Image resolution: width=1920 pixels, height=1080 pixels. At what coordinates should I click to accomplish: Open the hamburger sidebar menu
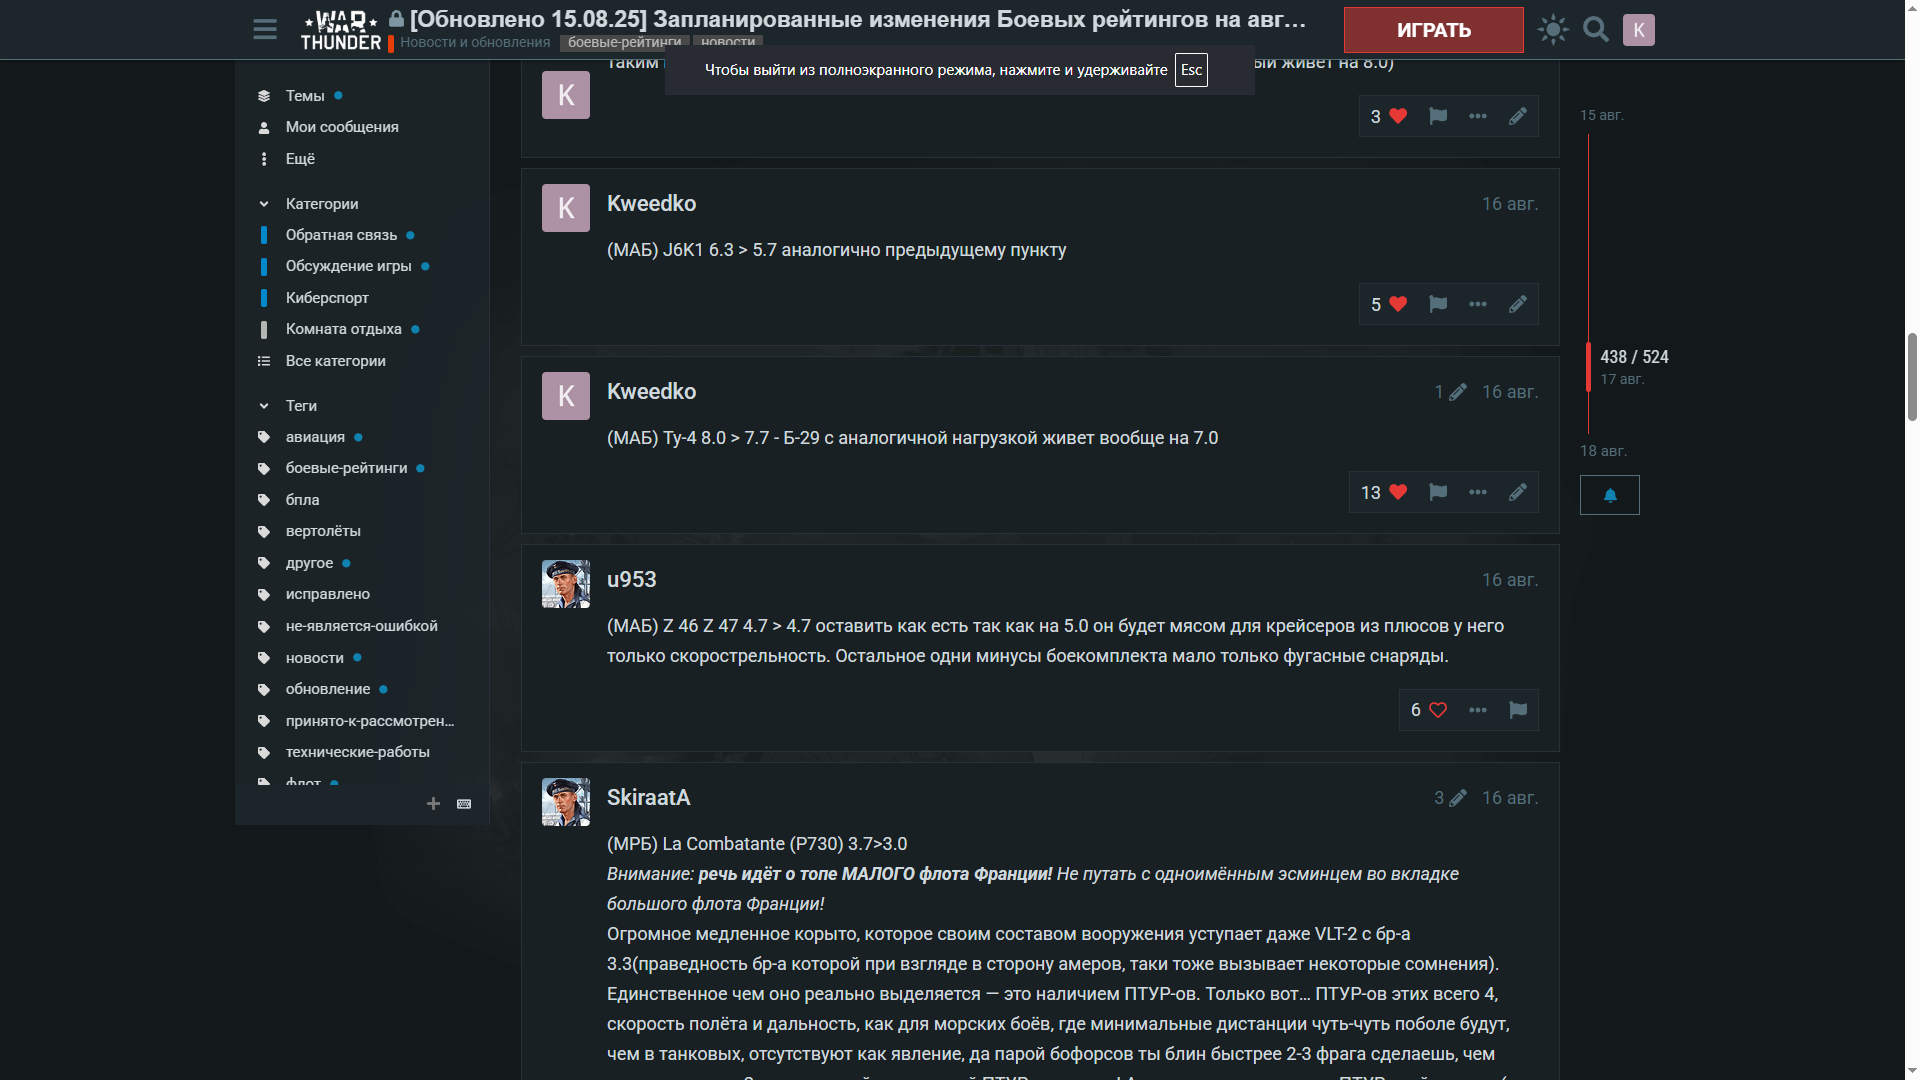click(265, 30)
